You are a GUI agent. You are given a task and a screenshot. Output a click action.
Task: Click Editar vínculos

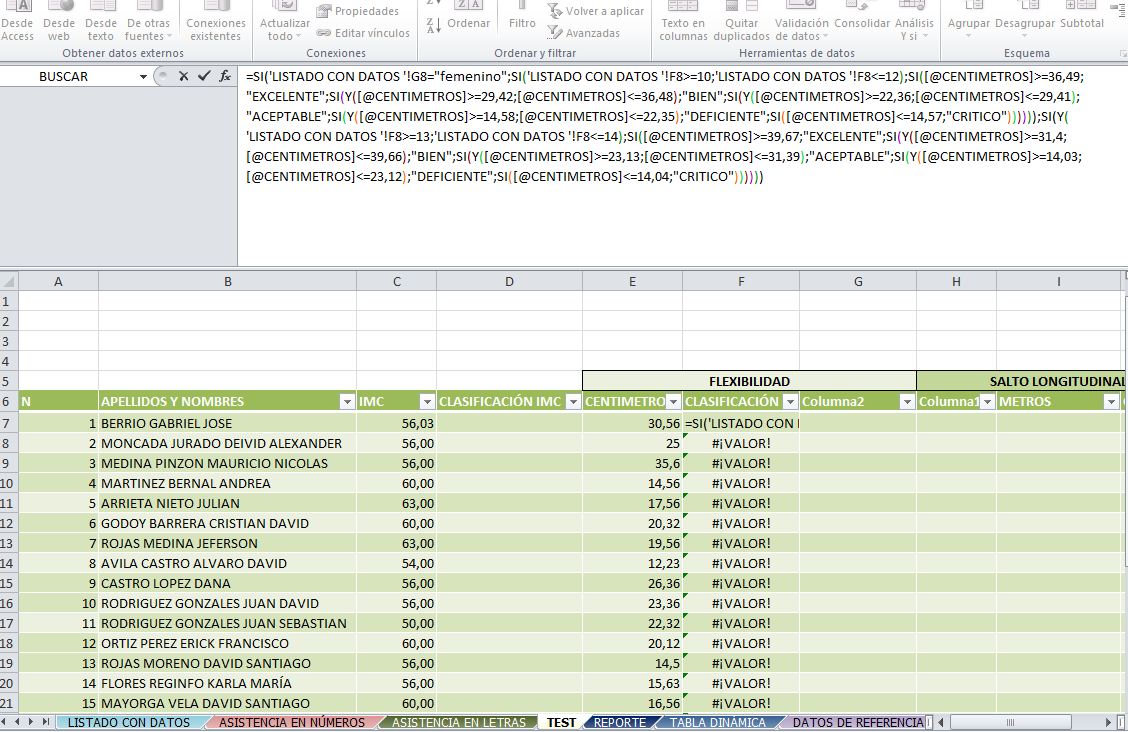click(363, 32)
